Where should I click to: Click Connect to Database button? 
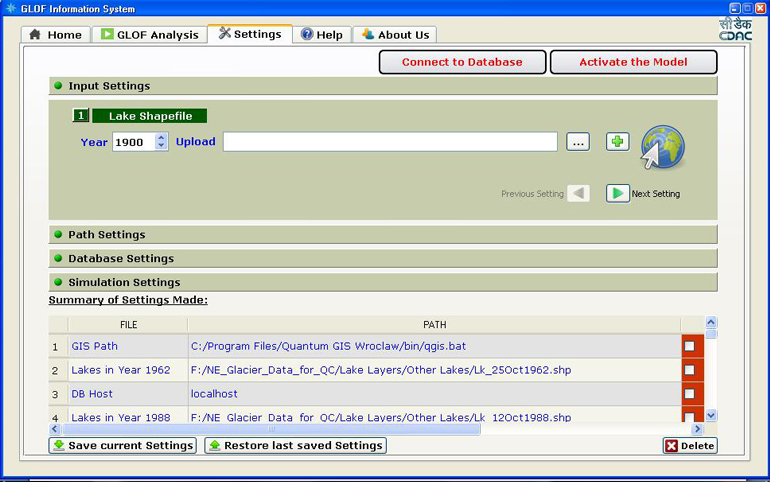[462, 62]
